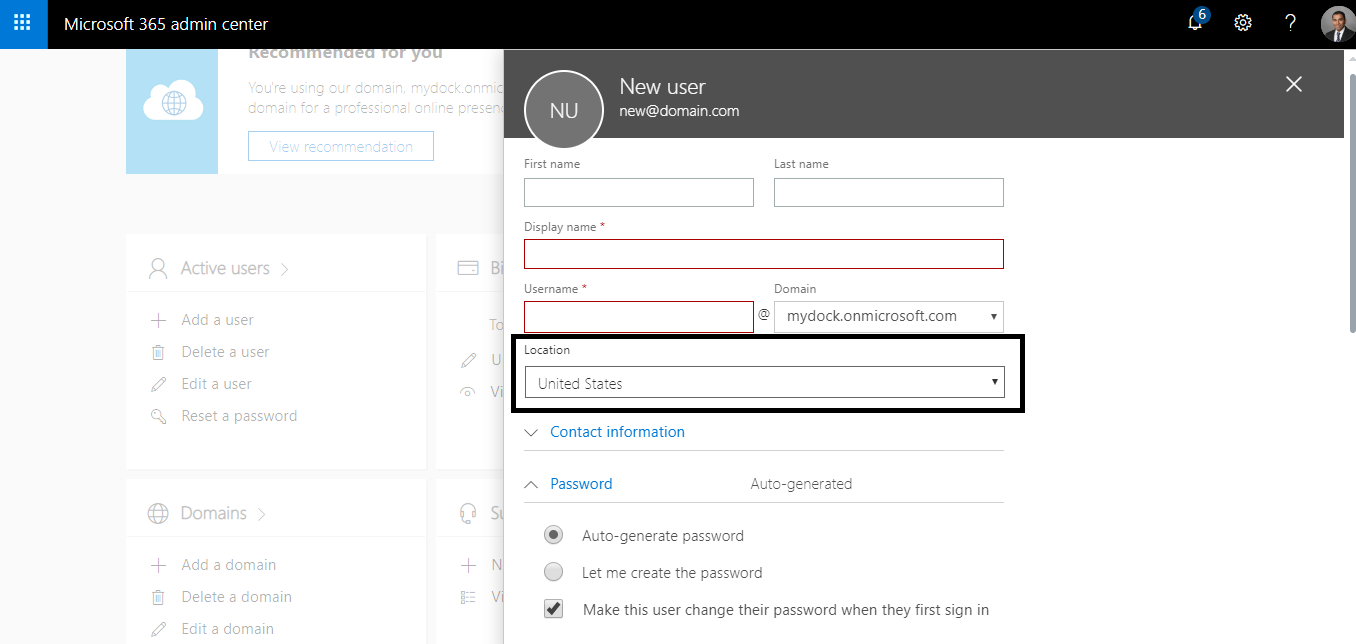Click the pencil icon beside Edit a domain
This screenshot has width=1356, height=644.
(158, 629)
